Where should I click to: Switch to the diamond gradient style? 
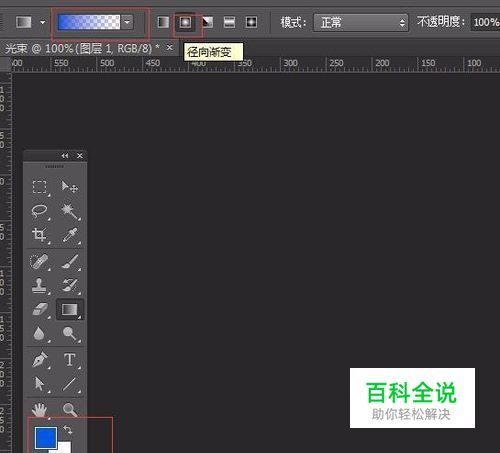[251, 22]
